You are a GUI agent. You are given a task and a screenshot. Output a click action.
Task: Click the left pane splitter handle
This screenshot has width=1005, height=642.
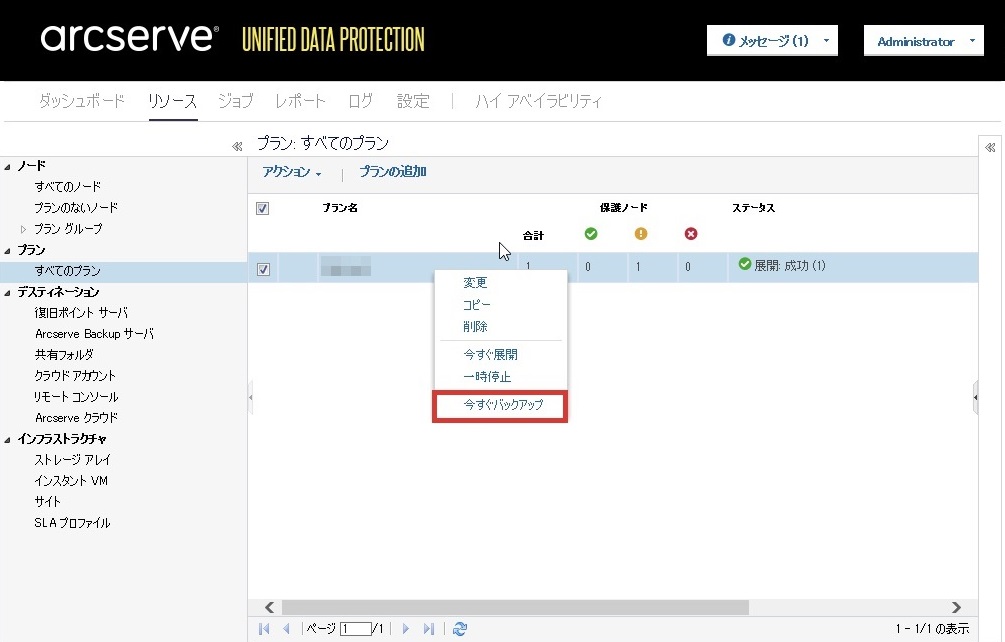click(x=251, y=397)
